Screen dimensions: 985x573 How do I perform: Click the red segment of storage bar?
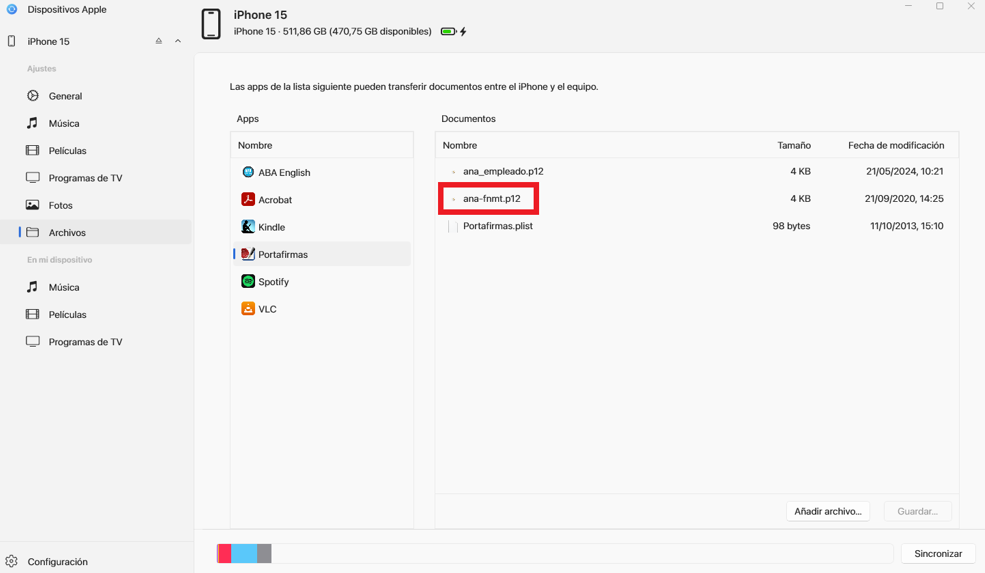point(224,554)
